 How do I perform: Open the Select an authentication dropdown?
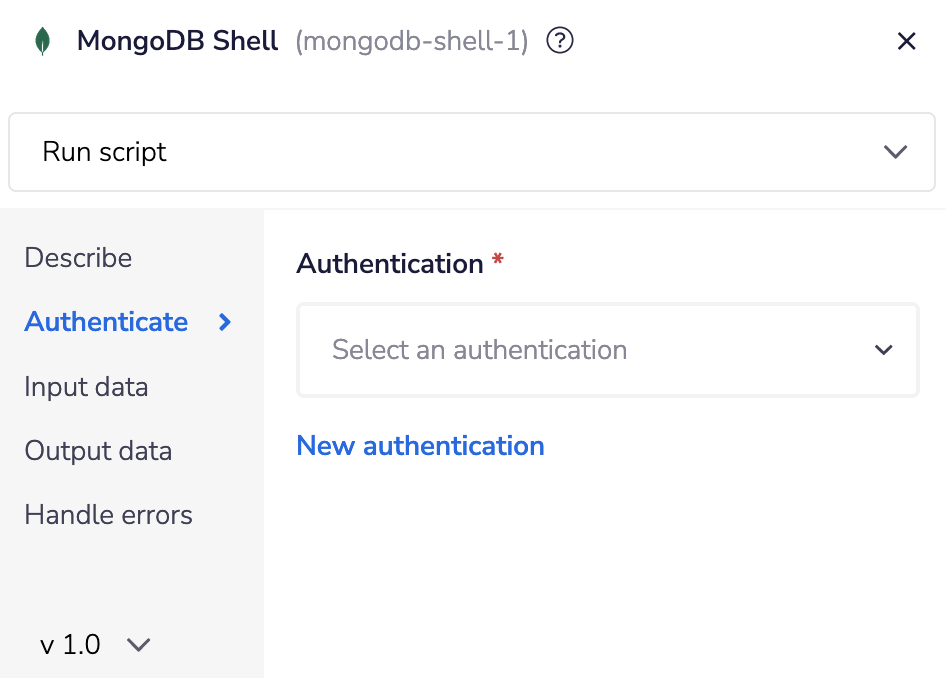607,350
